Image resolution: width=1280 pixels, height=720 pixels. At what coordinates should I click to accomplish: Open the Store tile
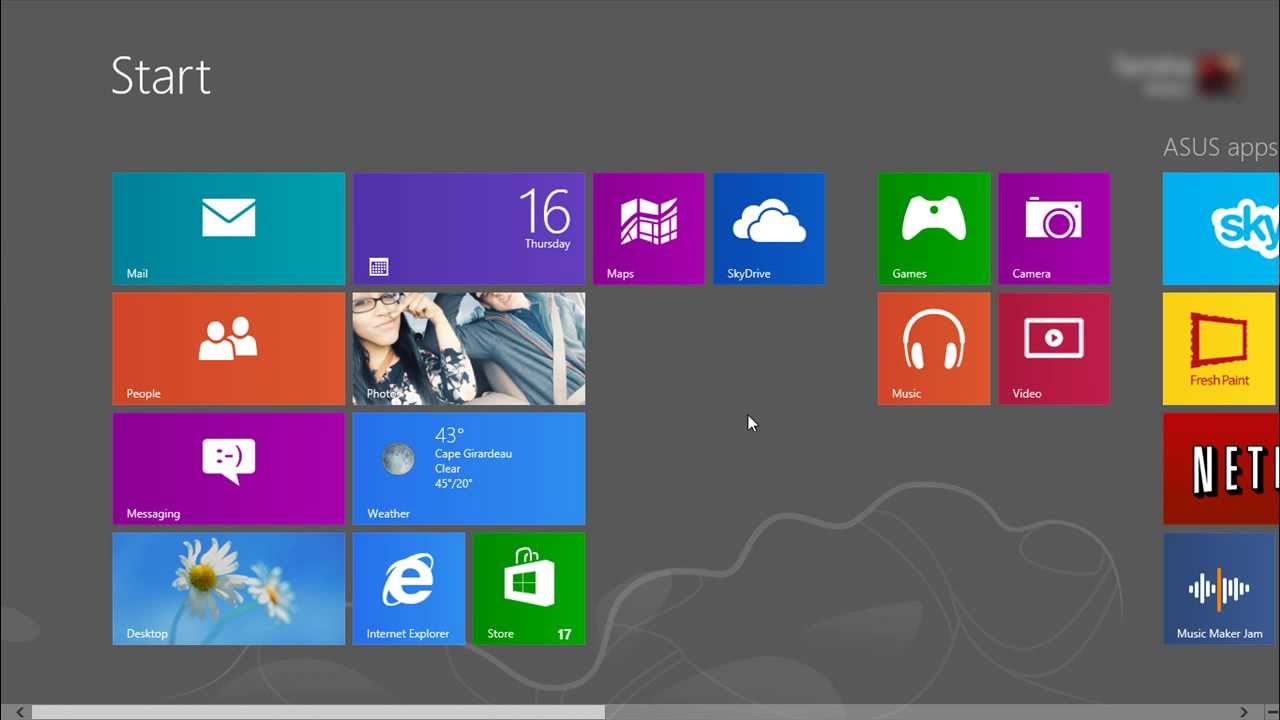point(529,589)
